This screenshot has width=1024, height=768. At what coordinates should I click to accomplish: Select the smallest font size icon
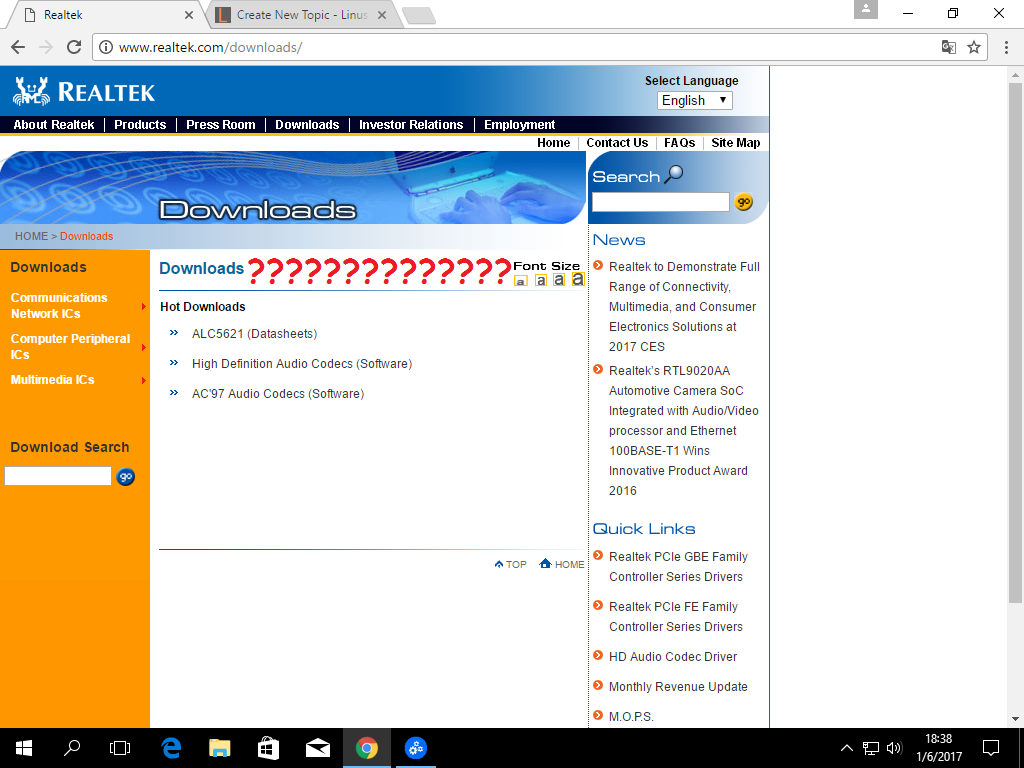click(x=520, y=281)
